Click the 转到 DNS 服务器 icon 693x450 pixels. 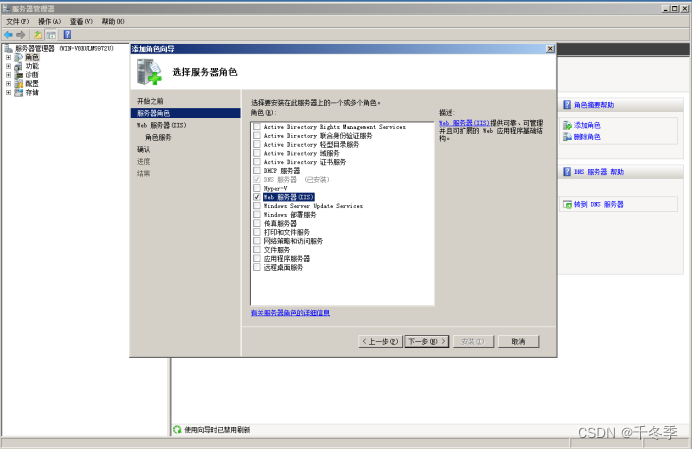click(567, 204)
